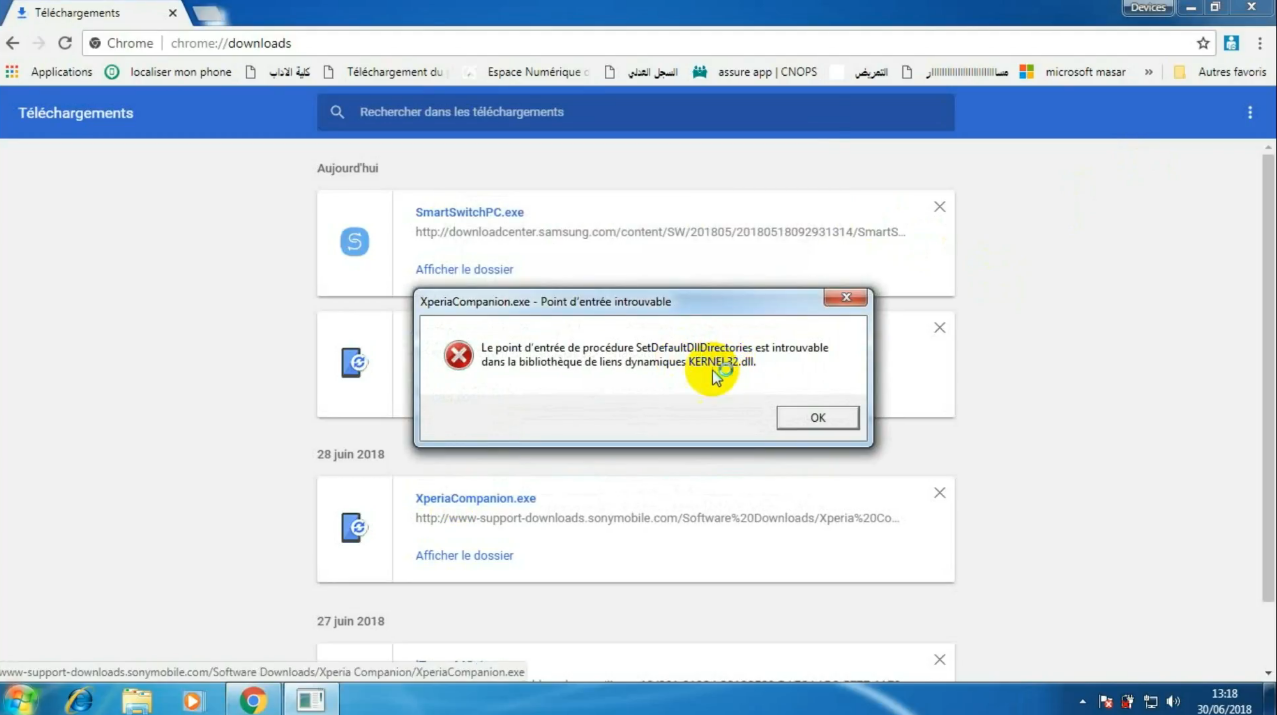1277x715 pixels.
Task: Go back with the browser back arrow
Action: pos(13,43)
